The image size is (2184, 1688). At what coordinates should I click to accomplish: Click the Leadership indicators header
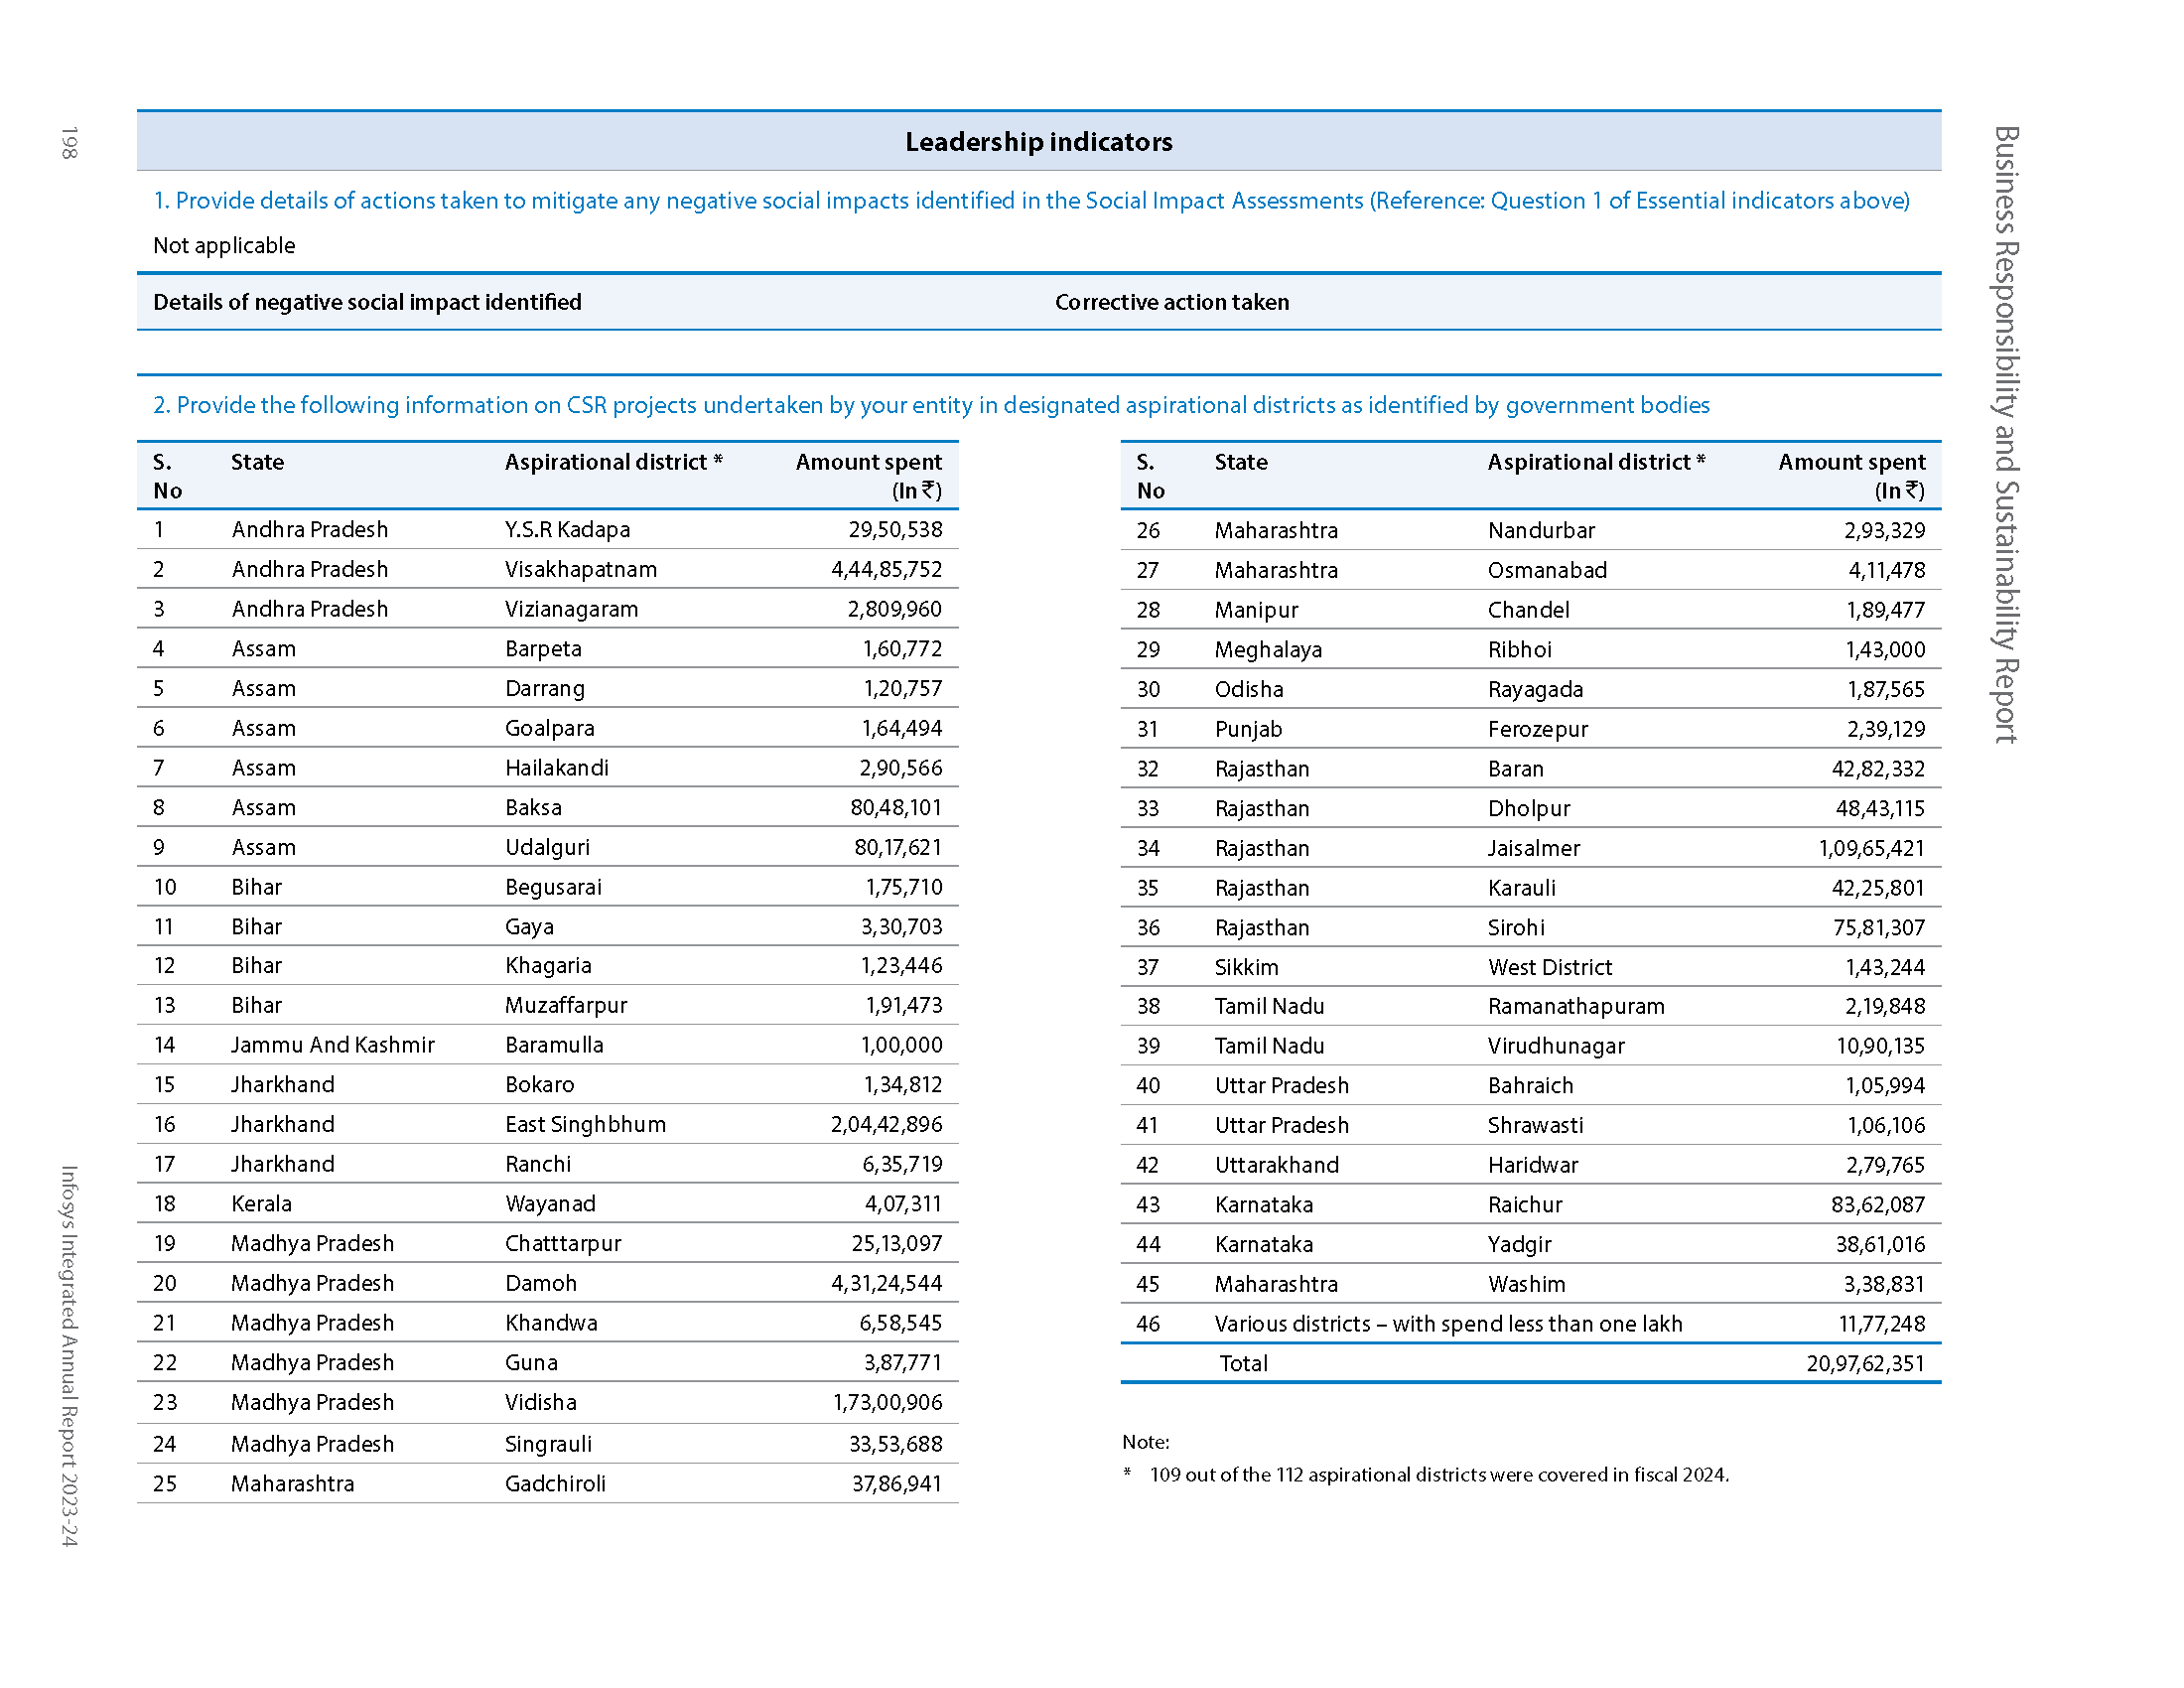(1038, 142)
